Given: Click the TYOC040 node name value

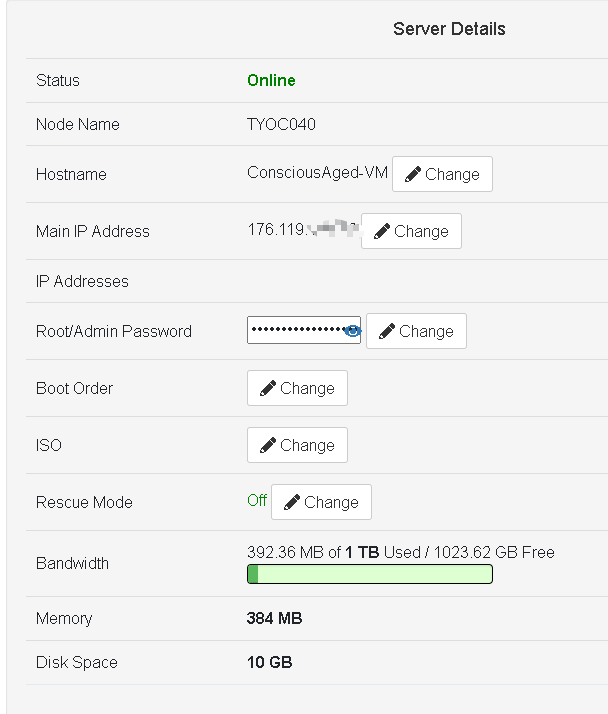Looking at the screenshot, I should [281, 124].
